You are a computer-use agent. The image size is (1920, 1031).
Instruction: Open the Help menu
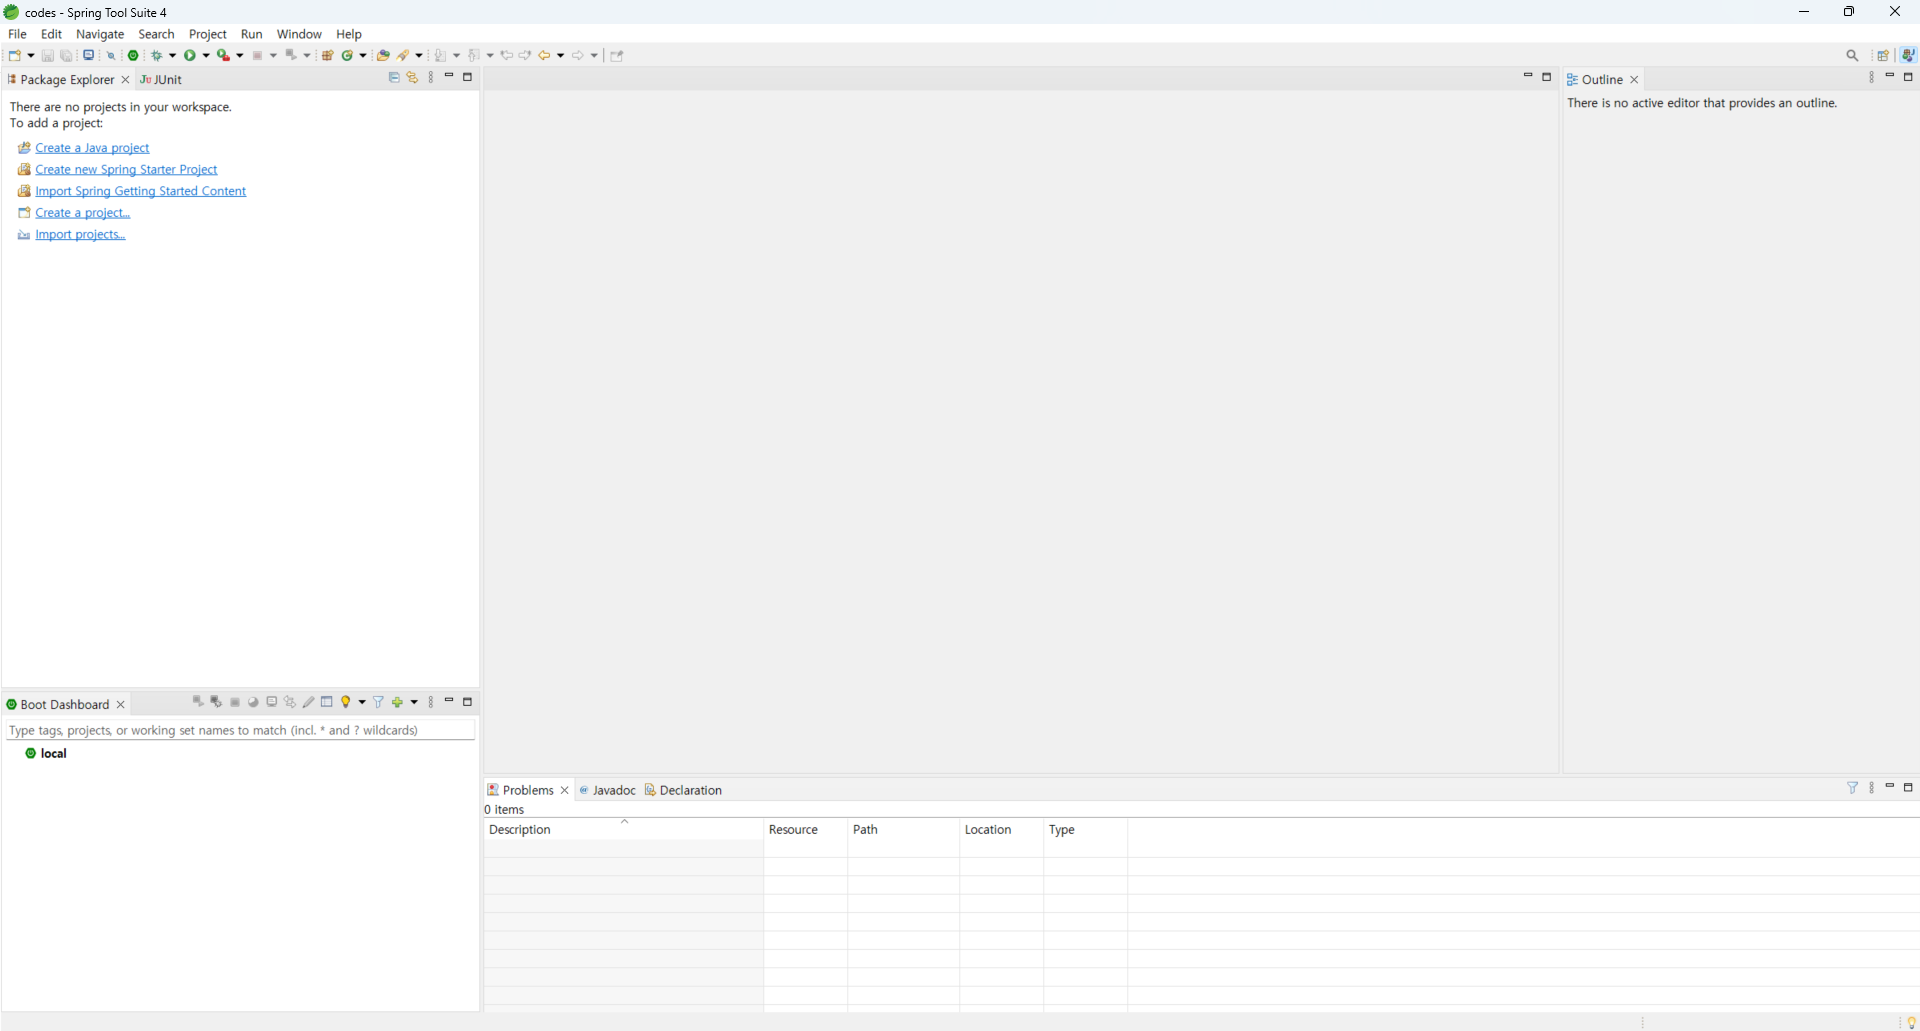(349, 34)
